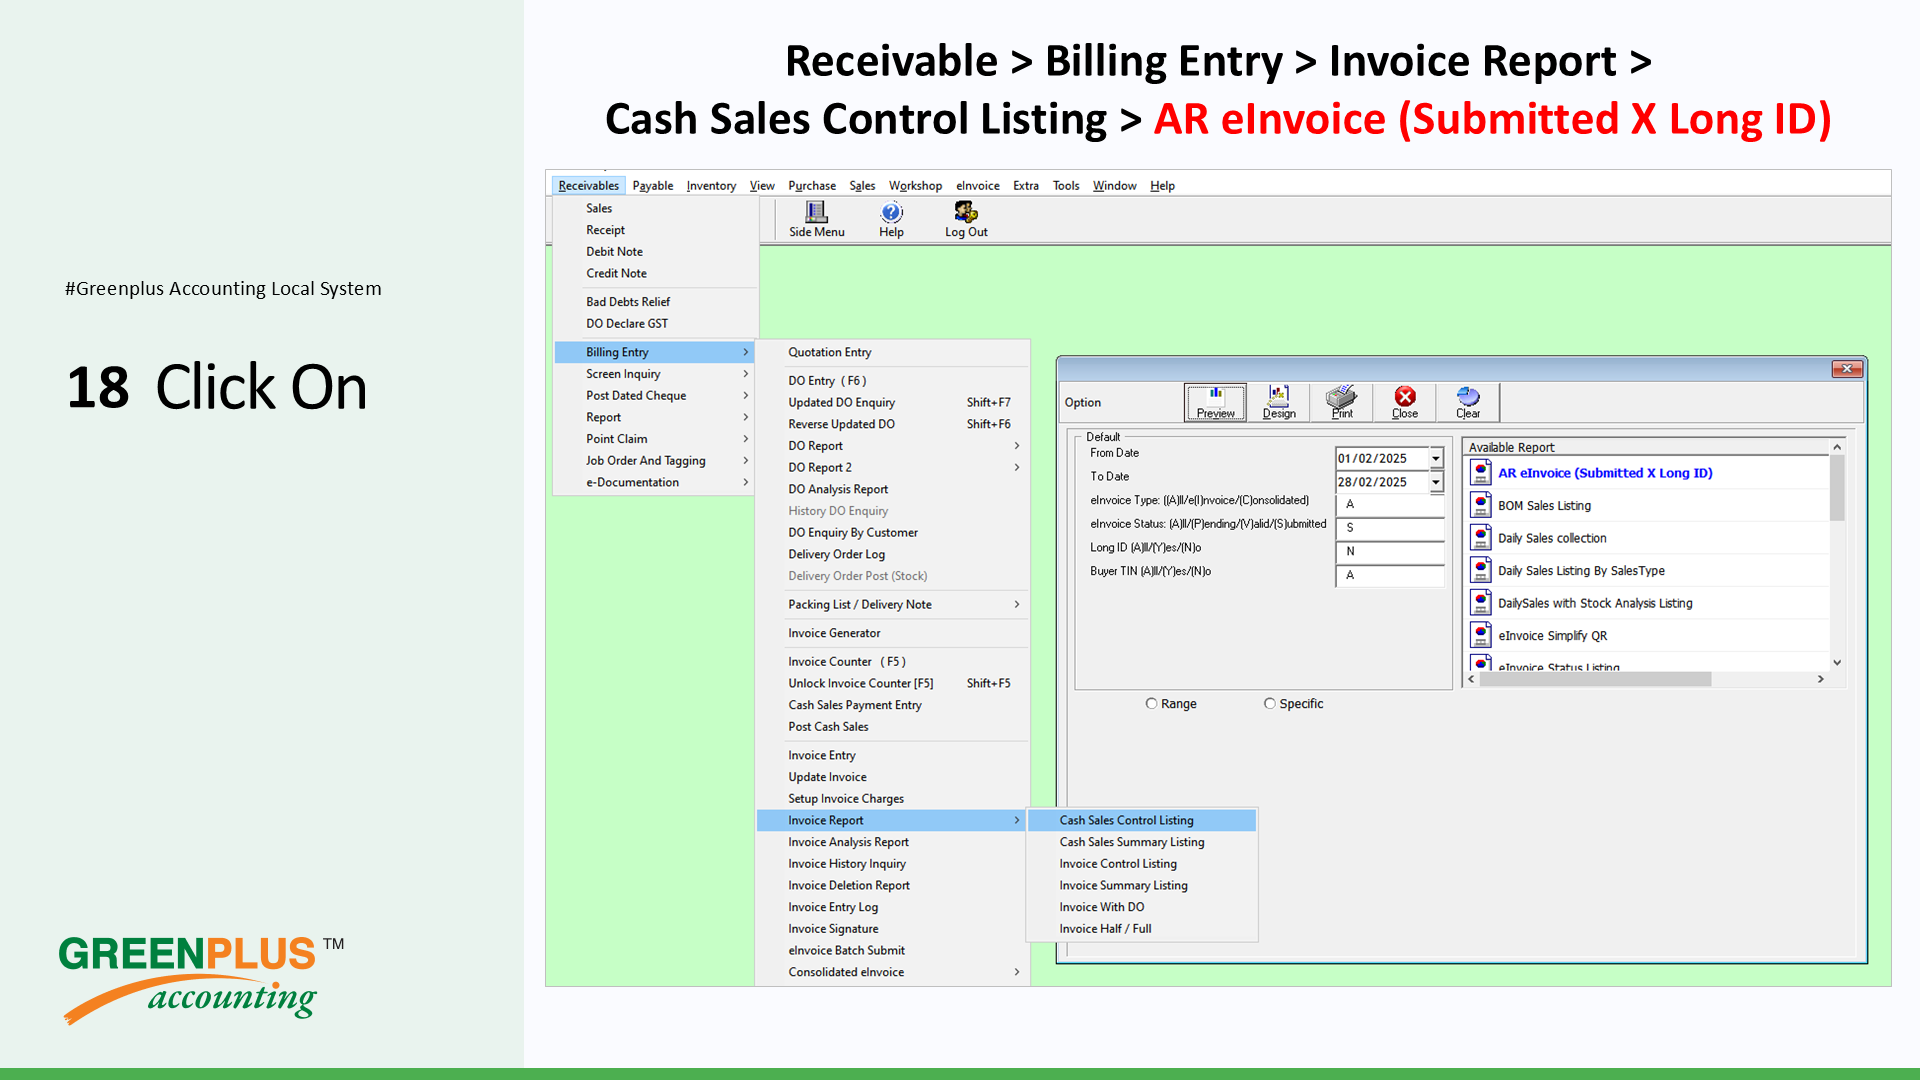This screenshot has height=1080, width=1920.
Task: Open the From Date dropdown arrow
Action: click(1435, 458)
